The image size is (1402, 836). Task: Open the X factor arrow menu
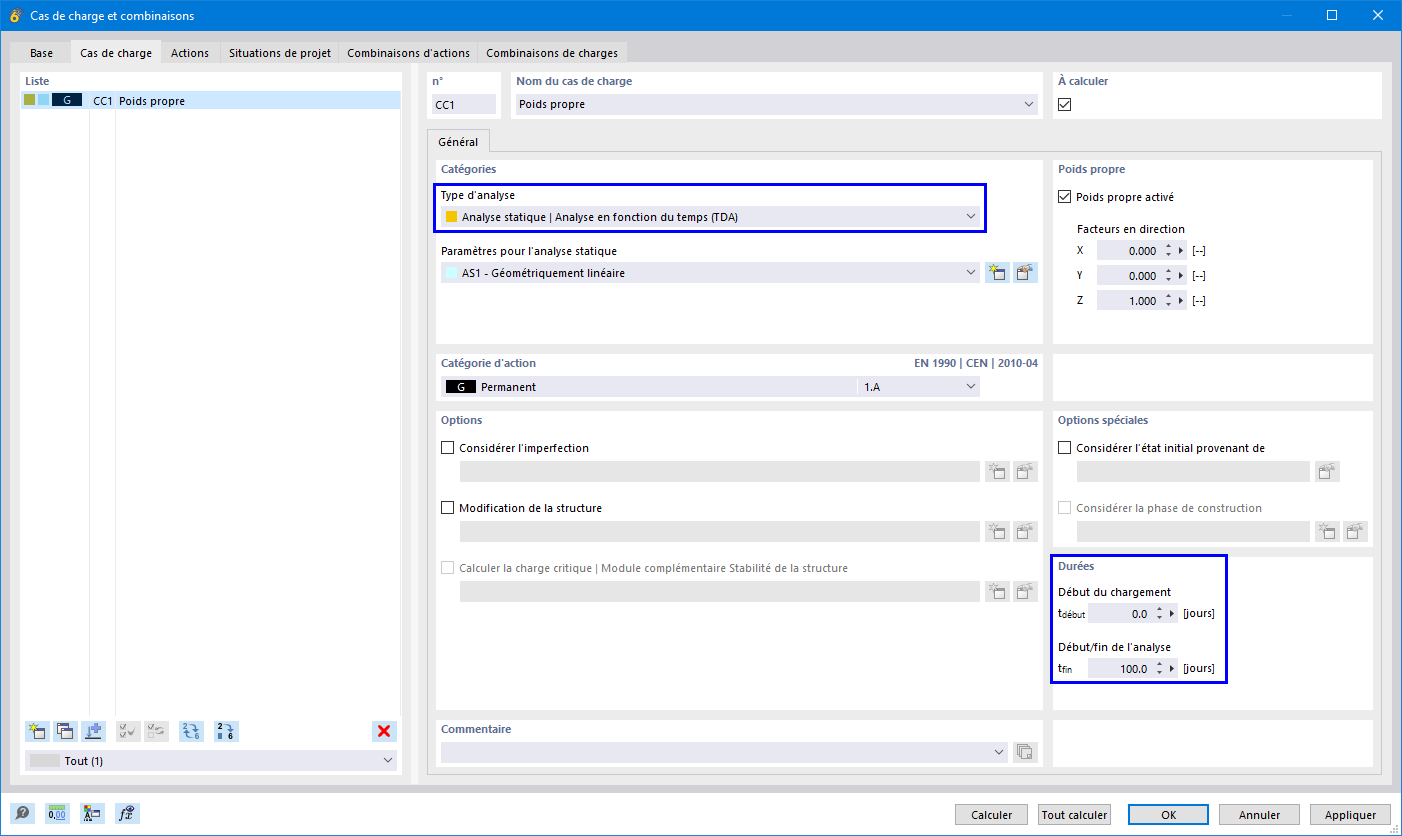tap(1181, 251)
